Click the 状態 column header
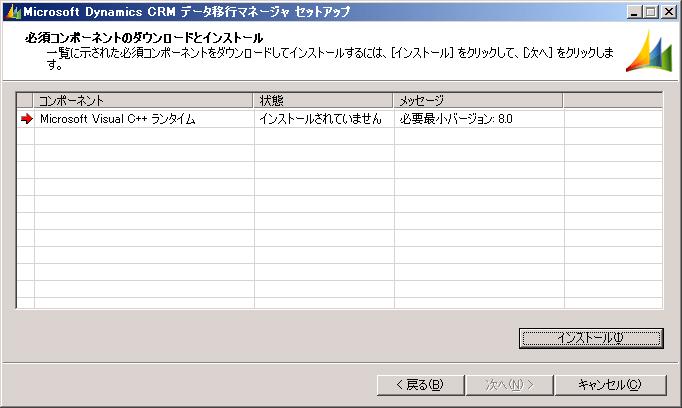 pos(323,101)
